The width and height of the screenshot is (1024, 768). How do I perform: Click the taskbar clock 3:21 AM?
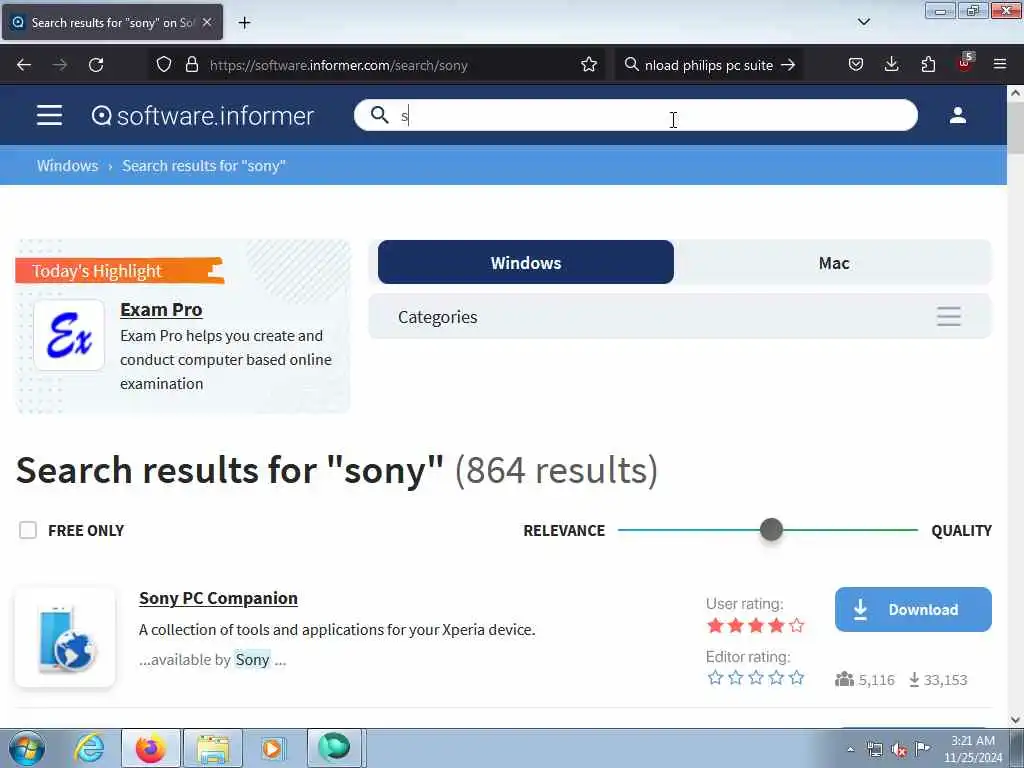coord(972,741)
